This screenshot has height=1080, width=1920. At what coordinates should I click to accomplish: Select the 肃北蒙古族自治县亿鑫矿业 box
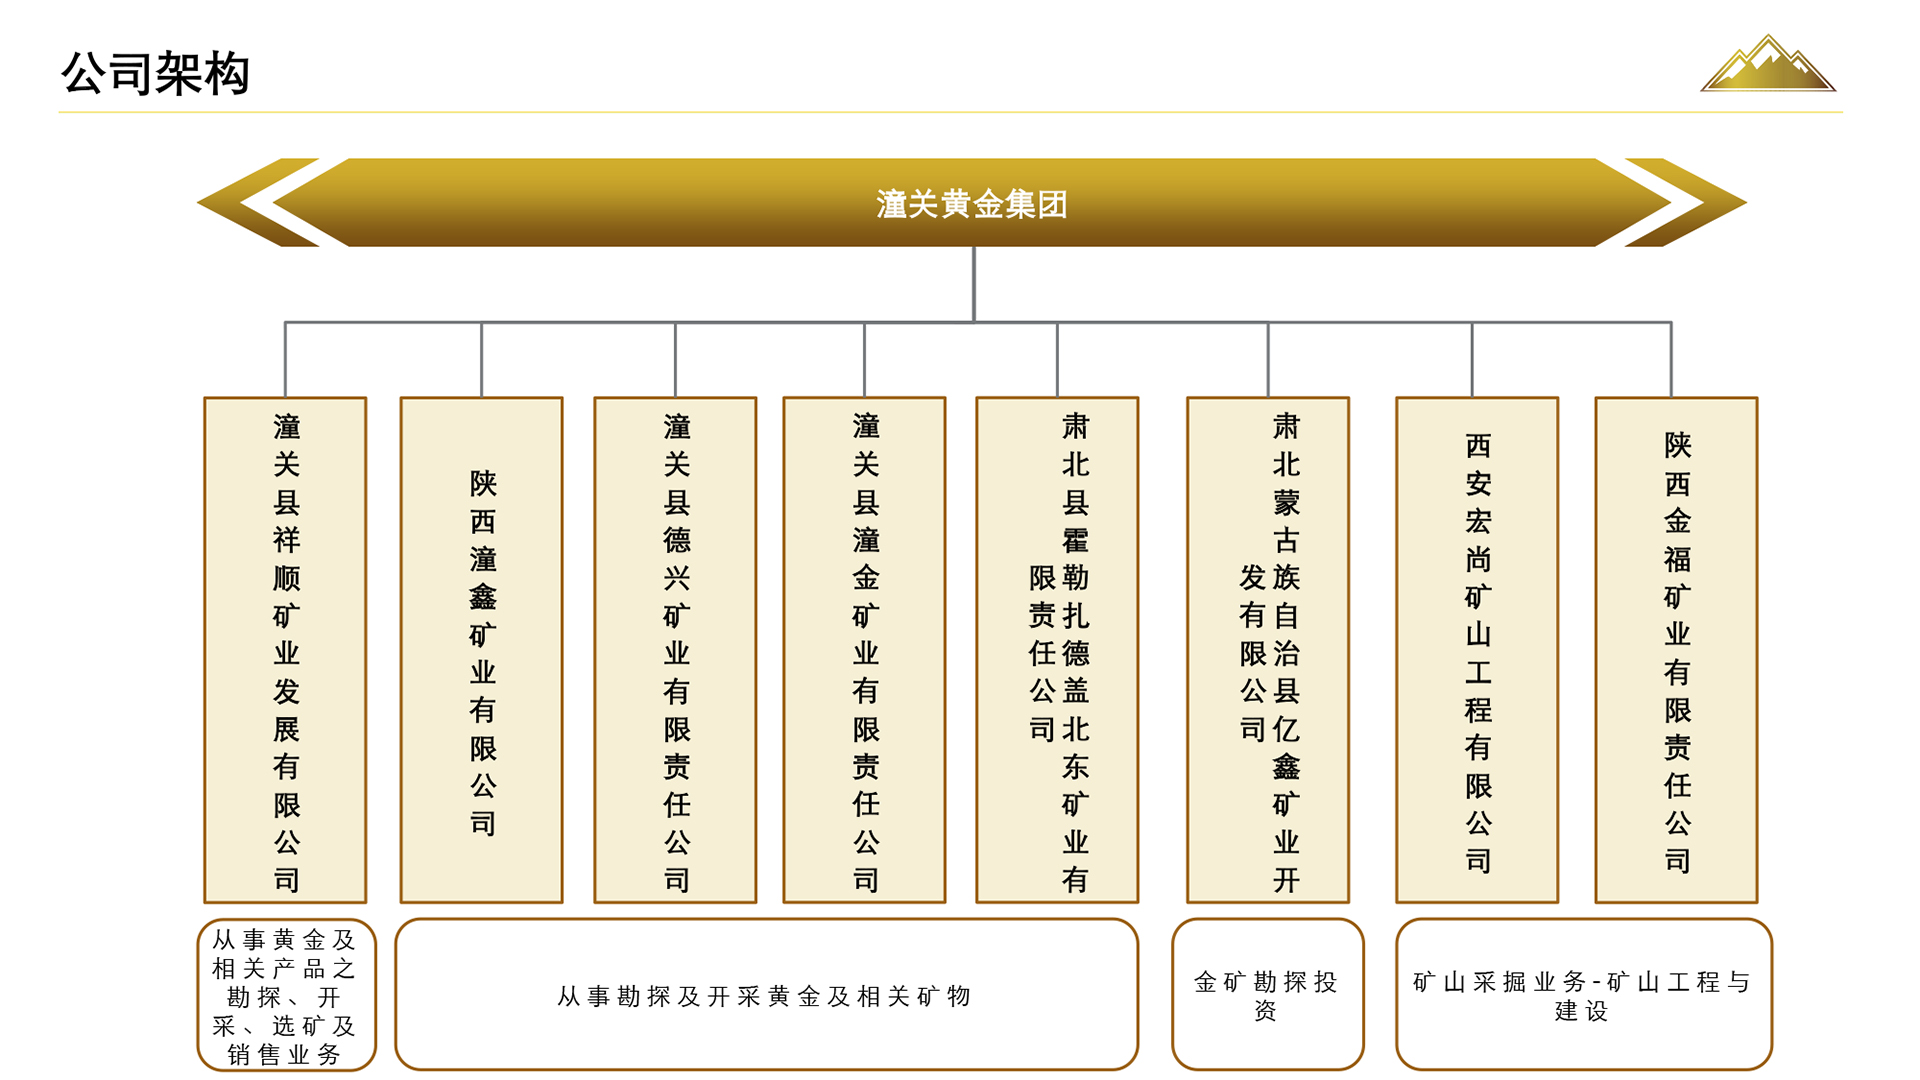point(1268,650)
